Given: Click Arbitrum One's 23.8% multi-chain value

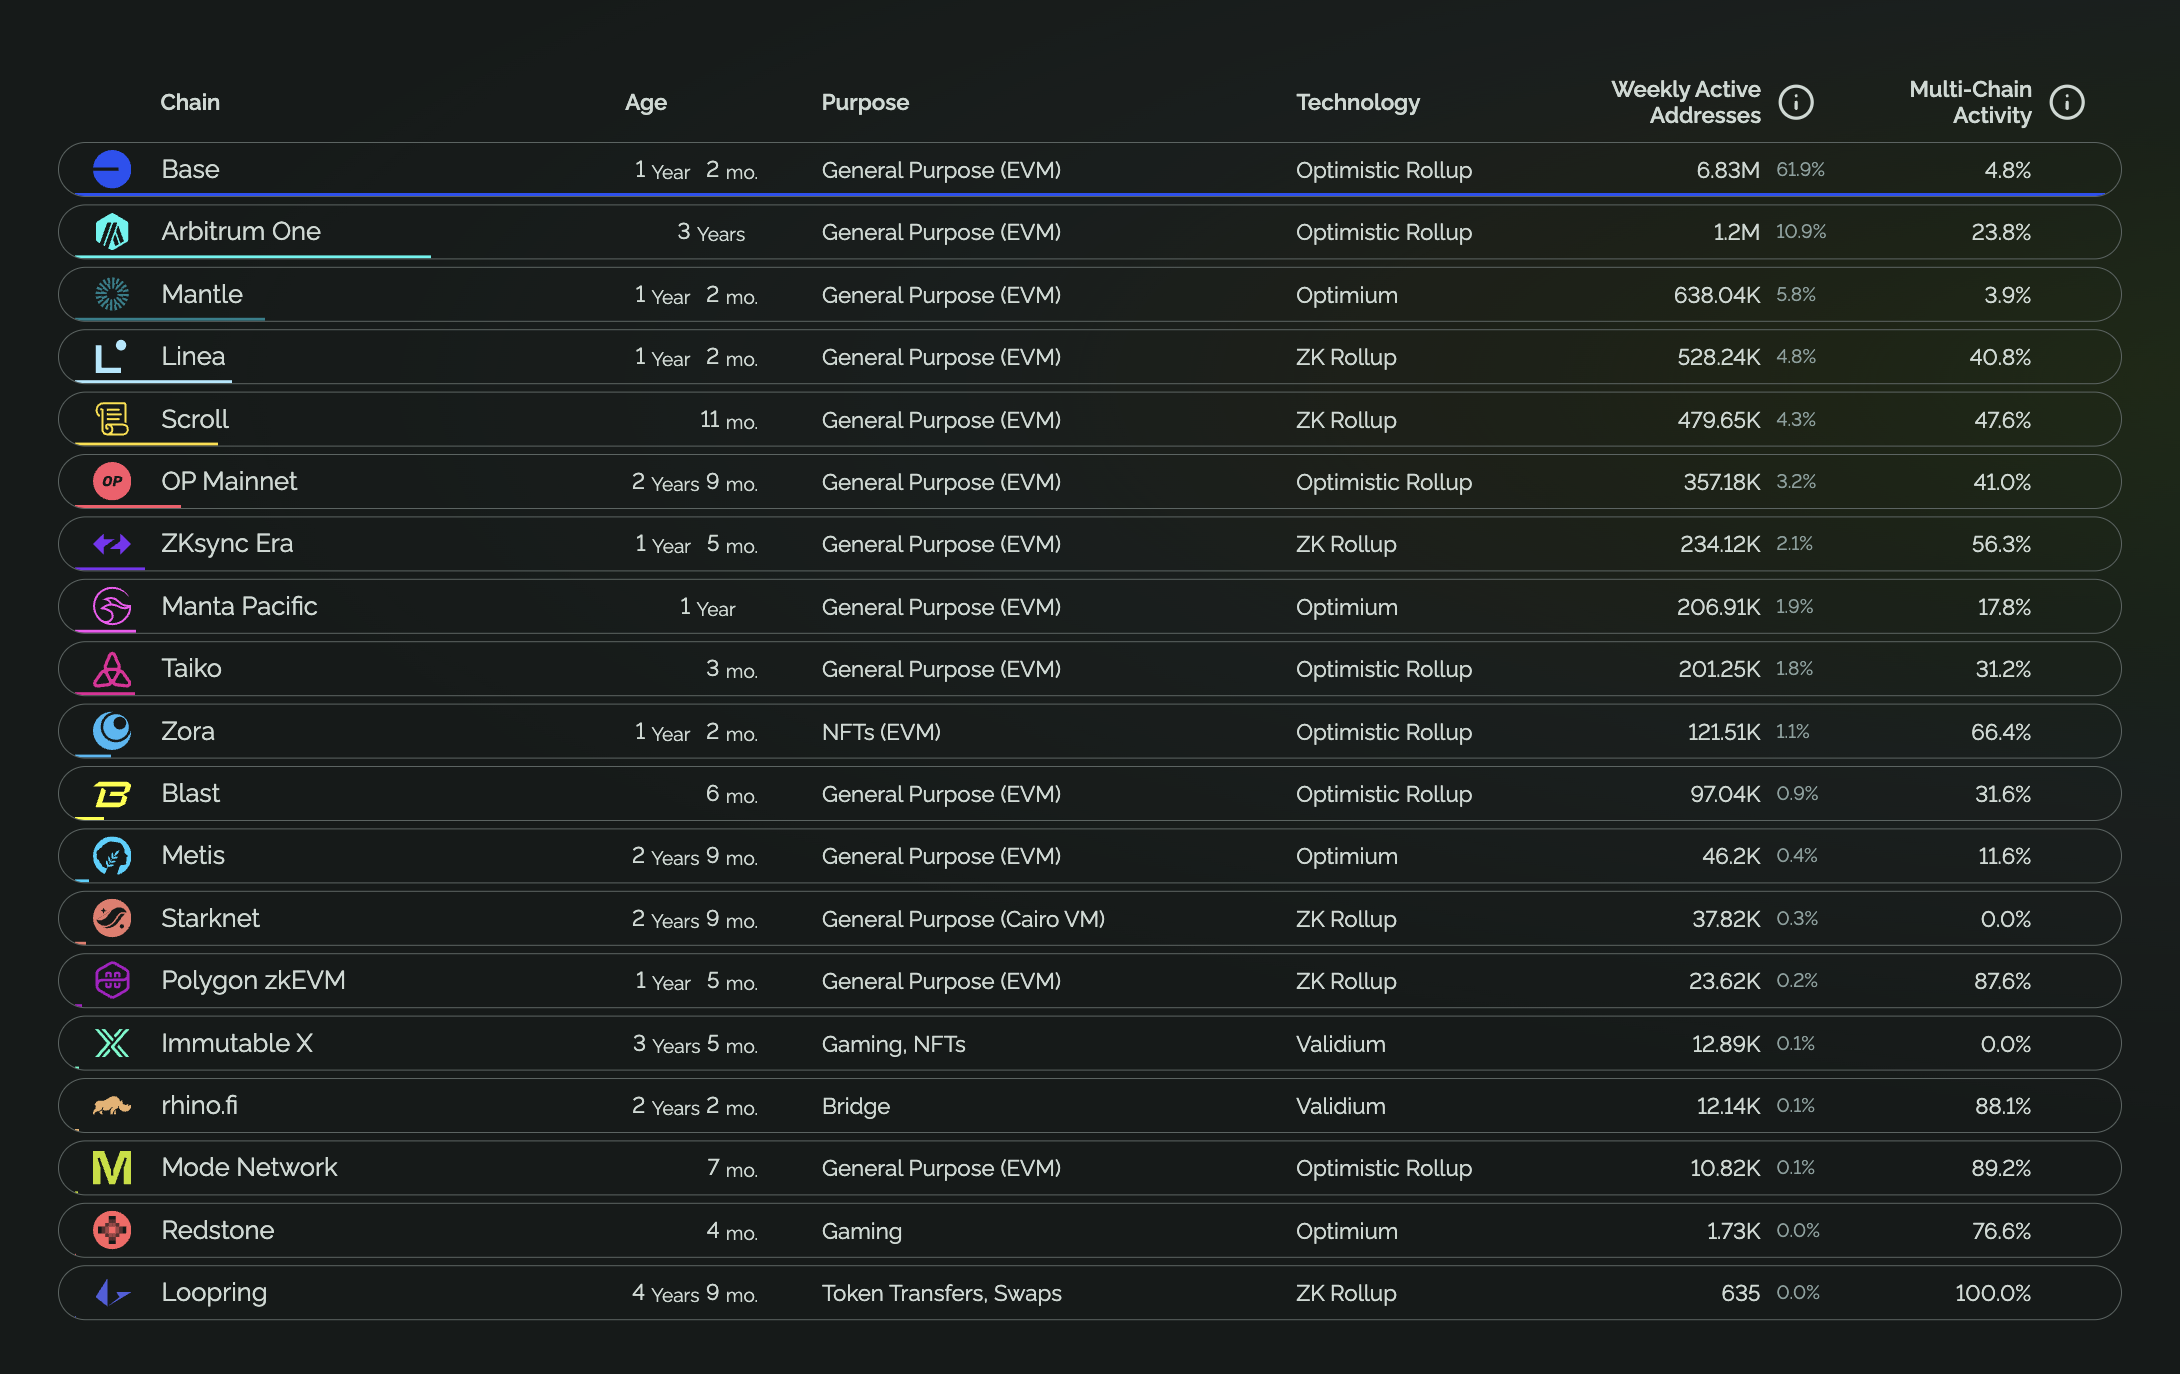Looking at the screenshot, I should [x=2001, y=232].
